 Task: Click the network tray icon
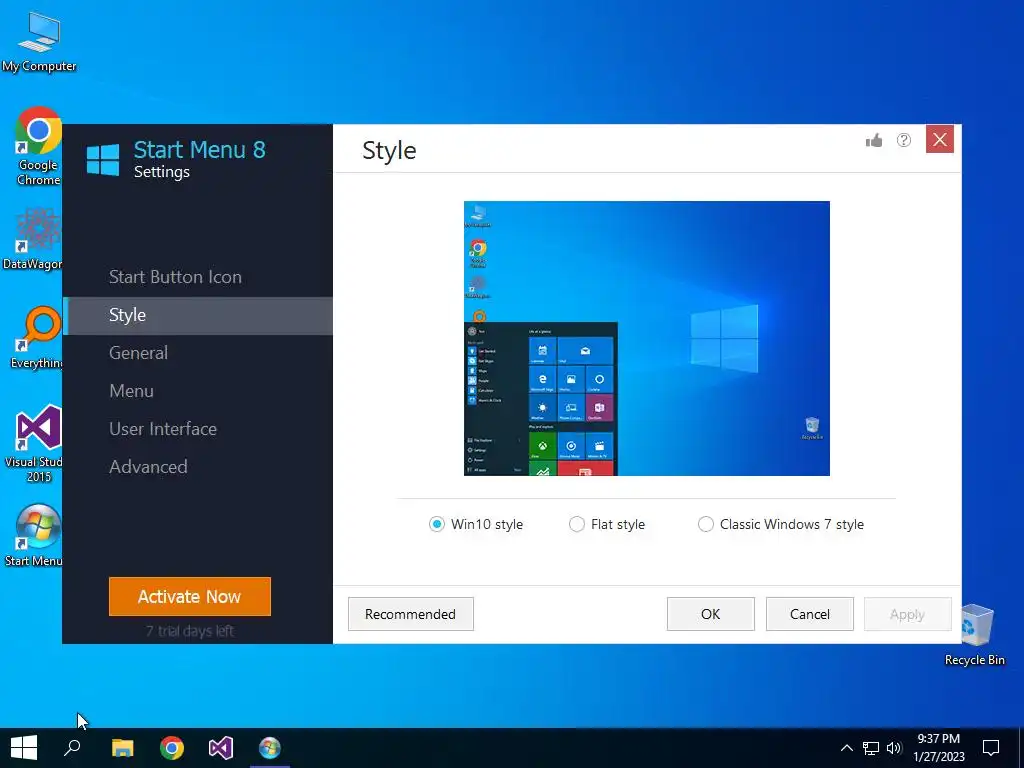click(x=871, y=748)
